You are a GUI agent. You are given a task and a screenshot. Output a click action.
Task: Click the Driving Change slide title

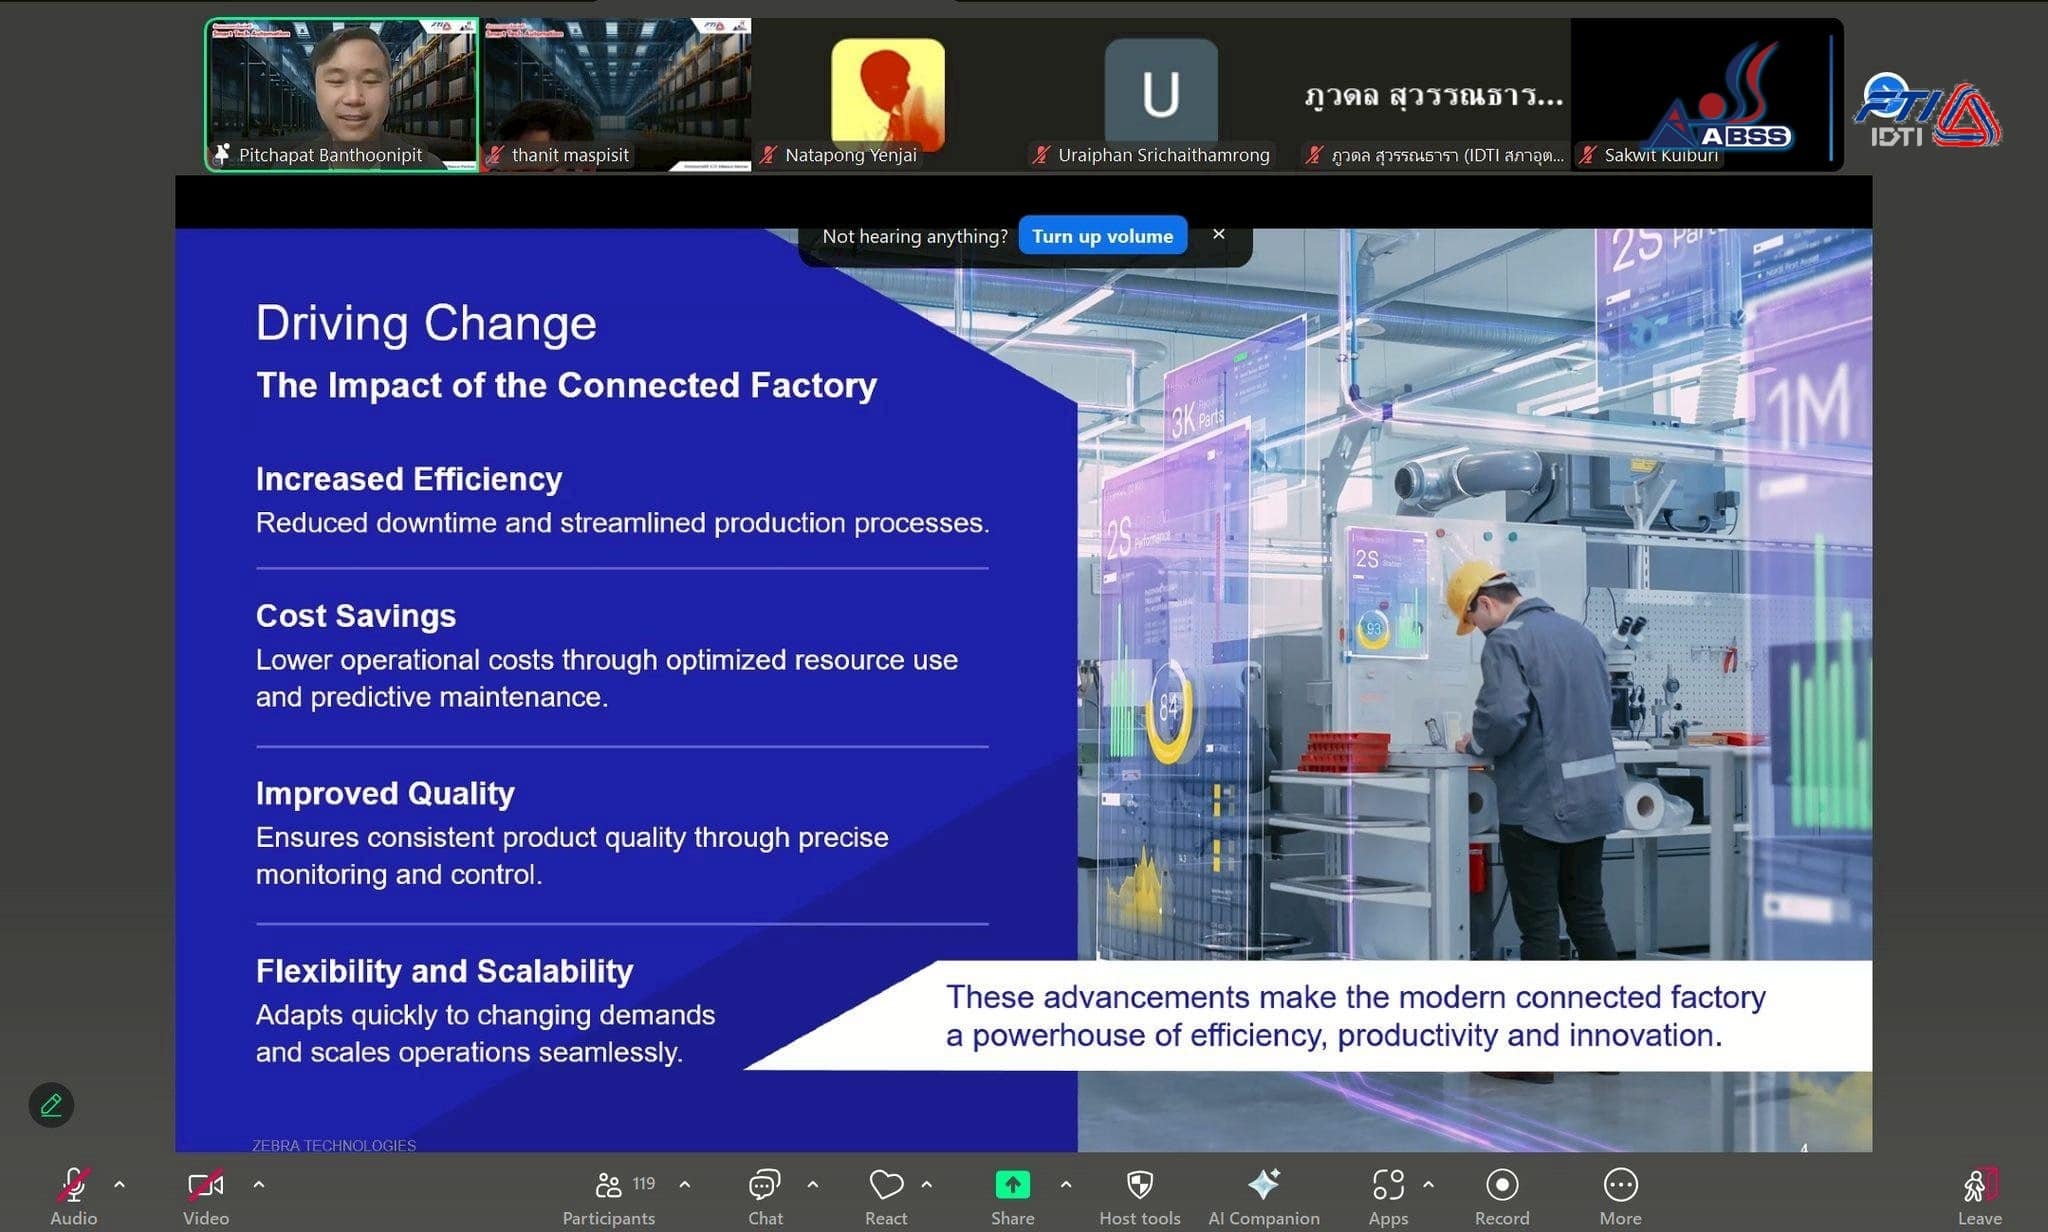(426, 324)
